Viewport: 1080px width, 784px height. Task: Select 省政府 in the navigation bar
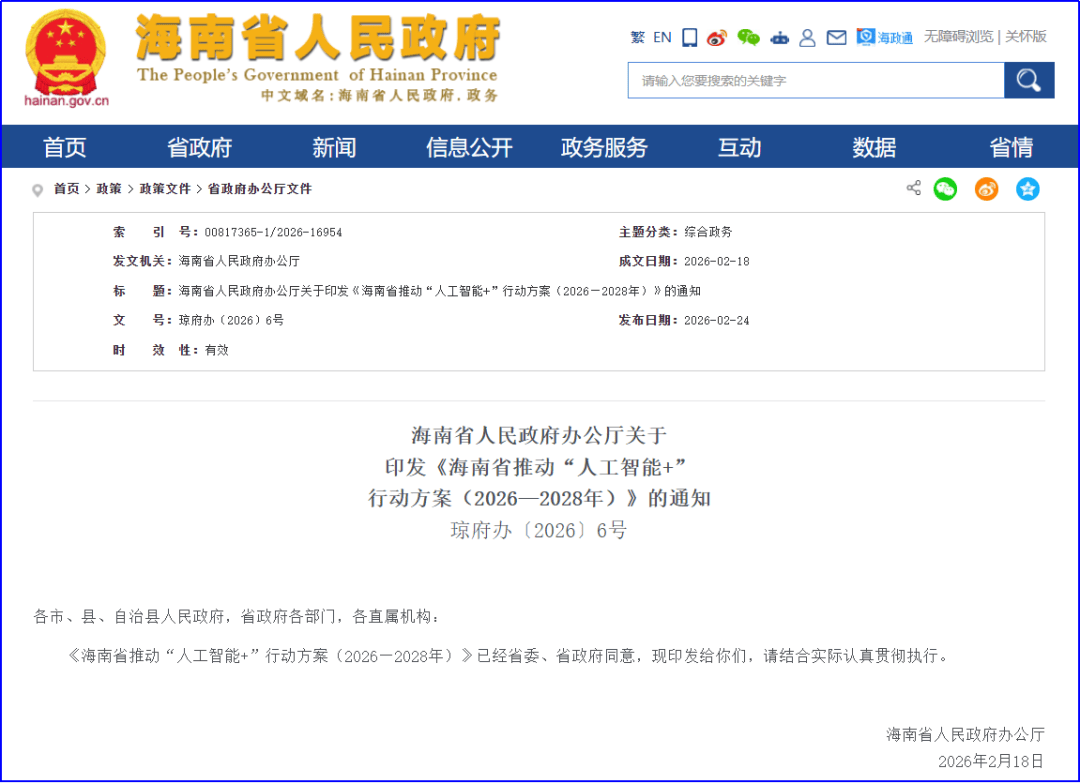(x=199, y=148)
